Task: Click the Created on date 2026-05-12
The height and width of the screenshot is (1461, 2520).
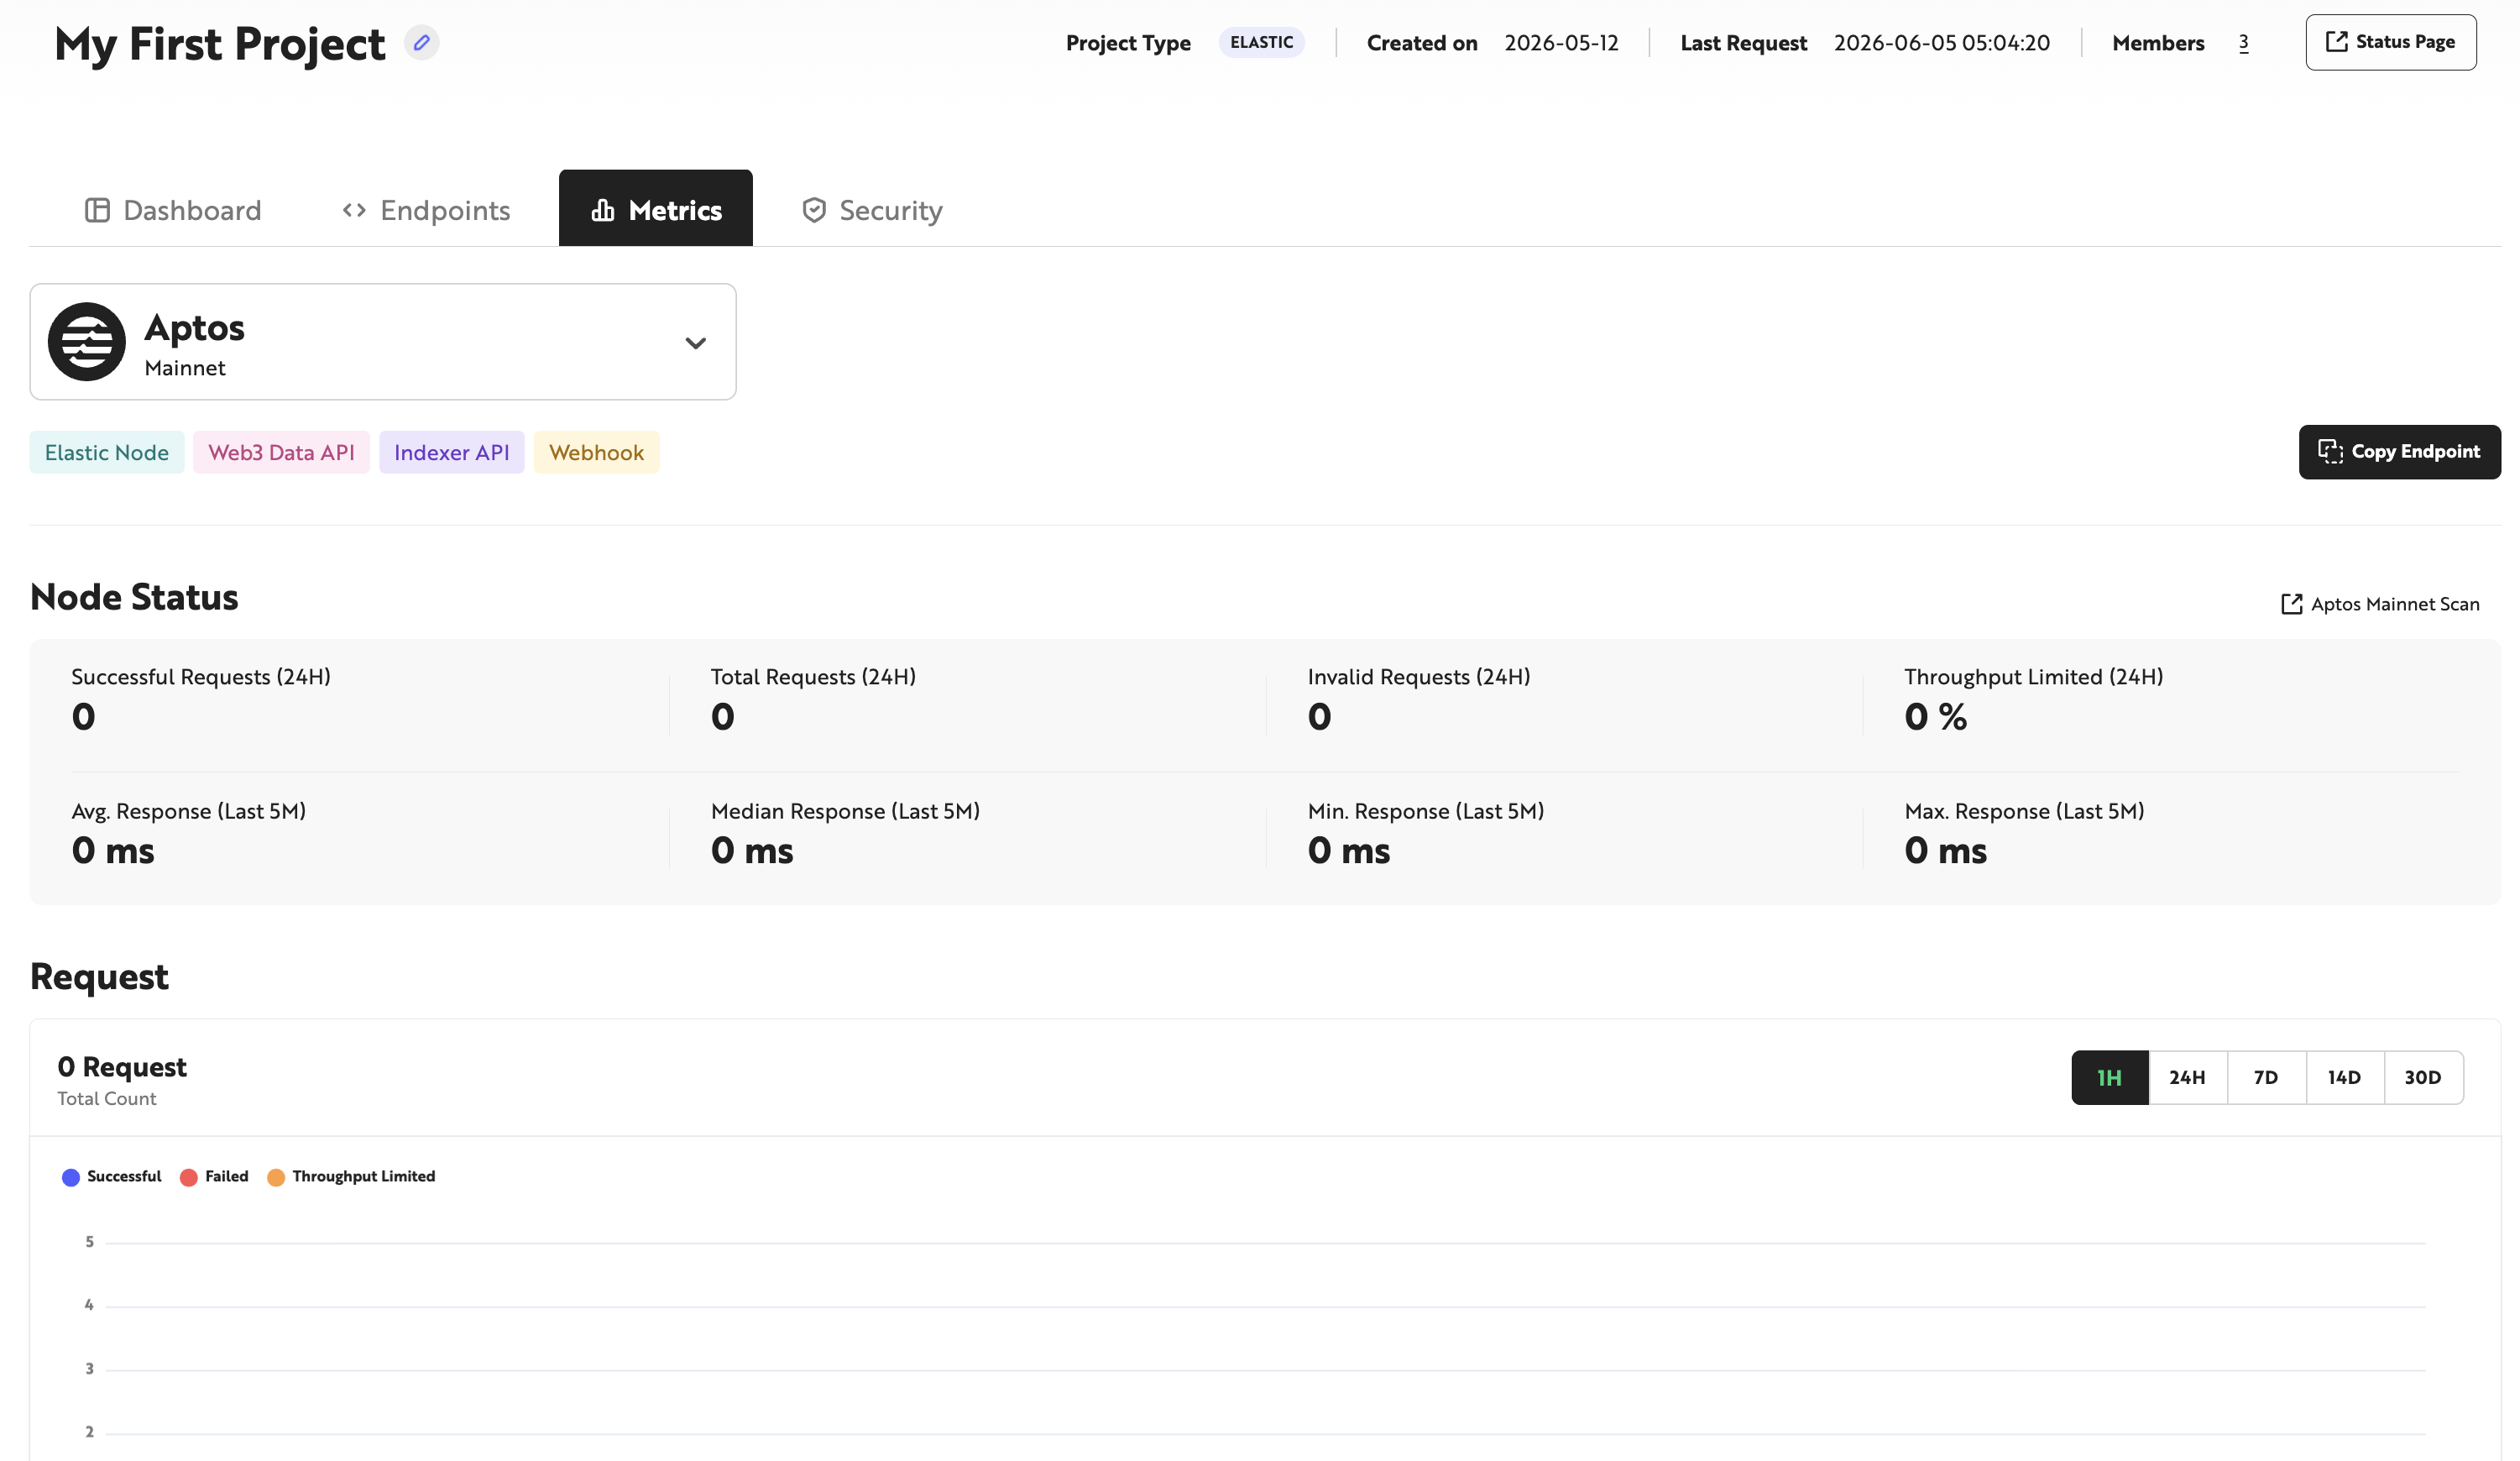Action: point(1561,43)
